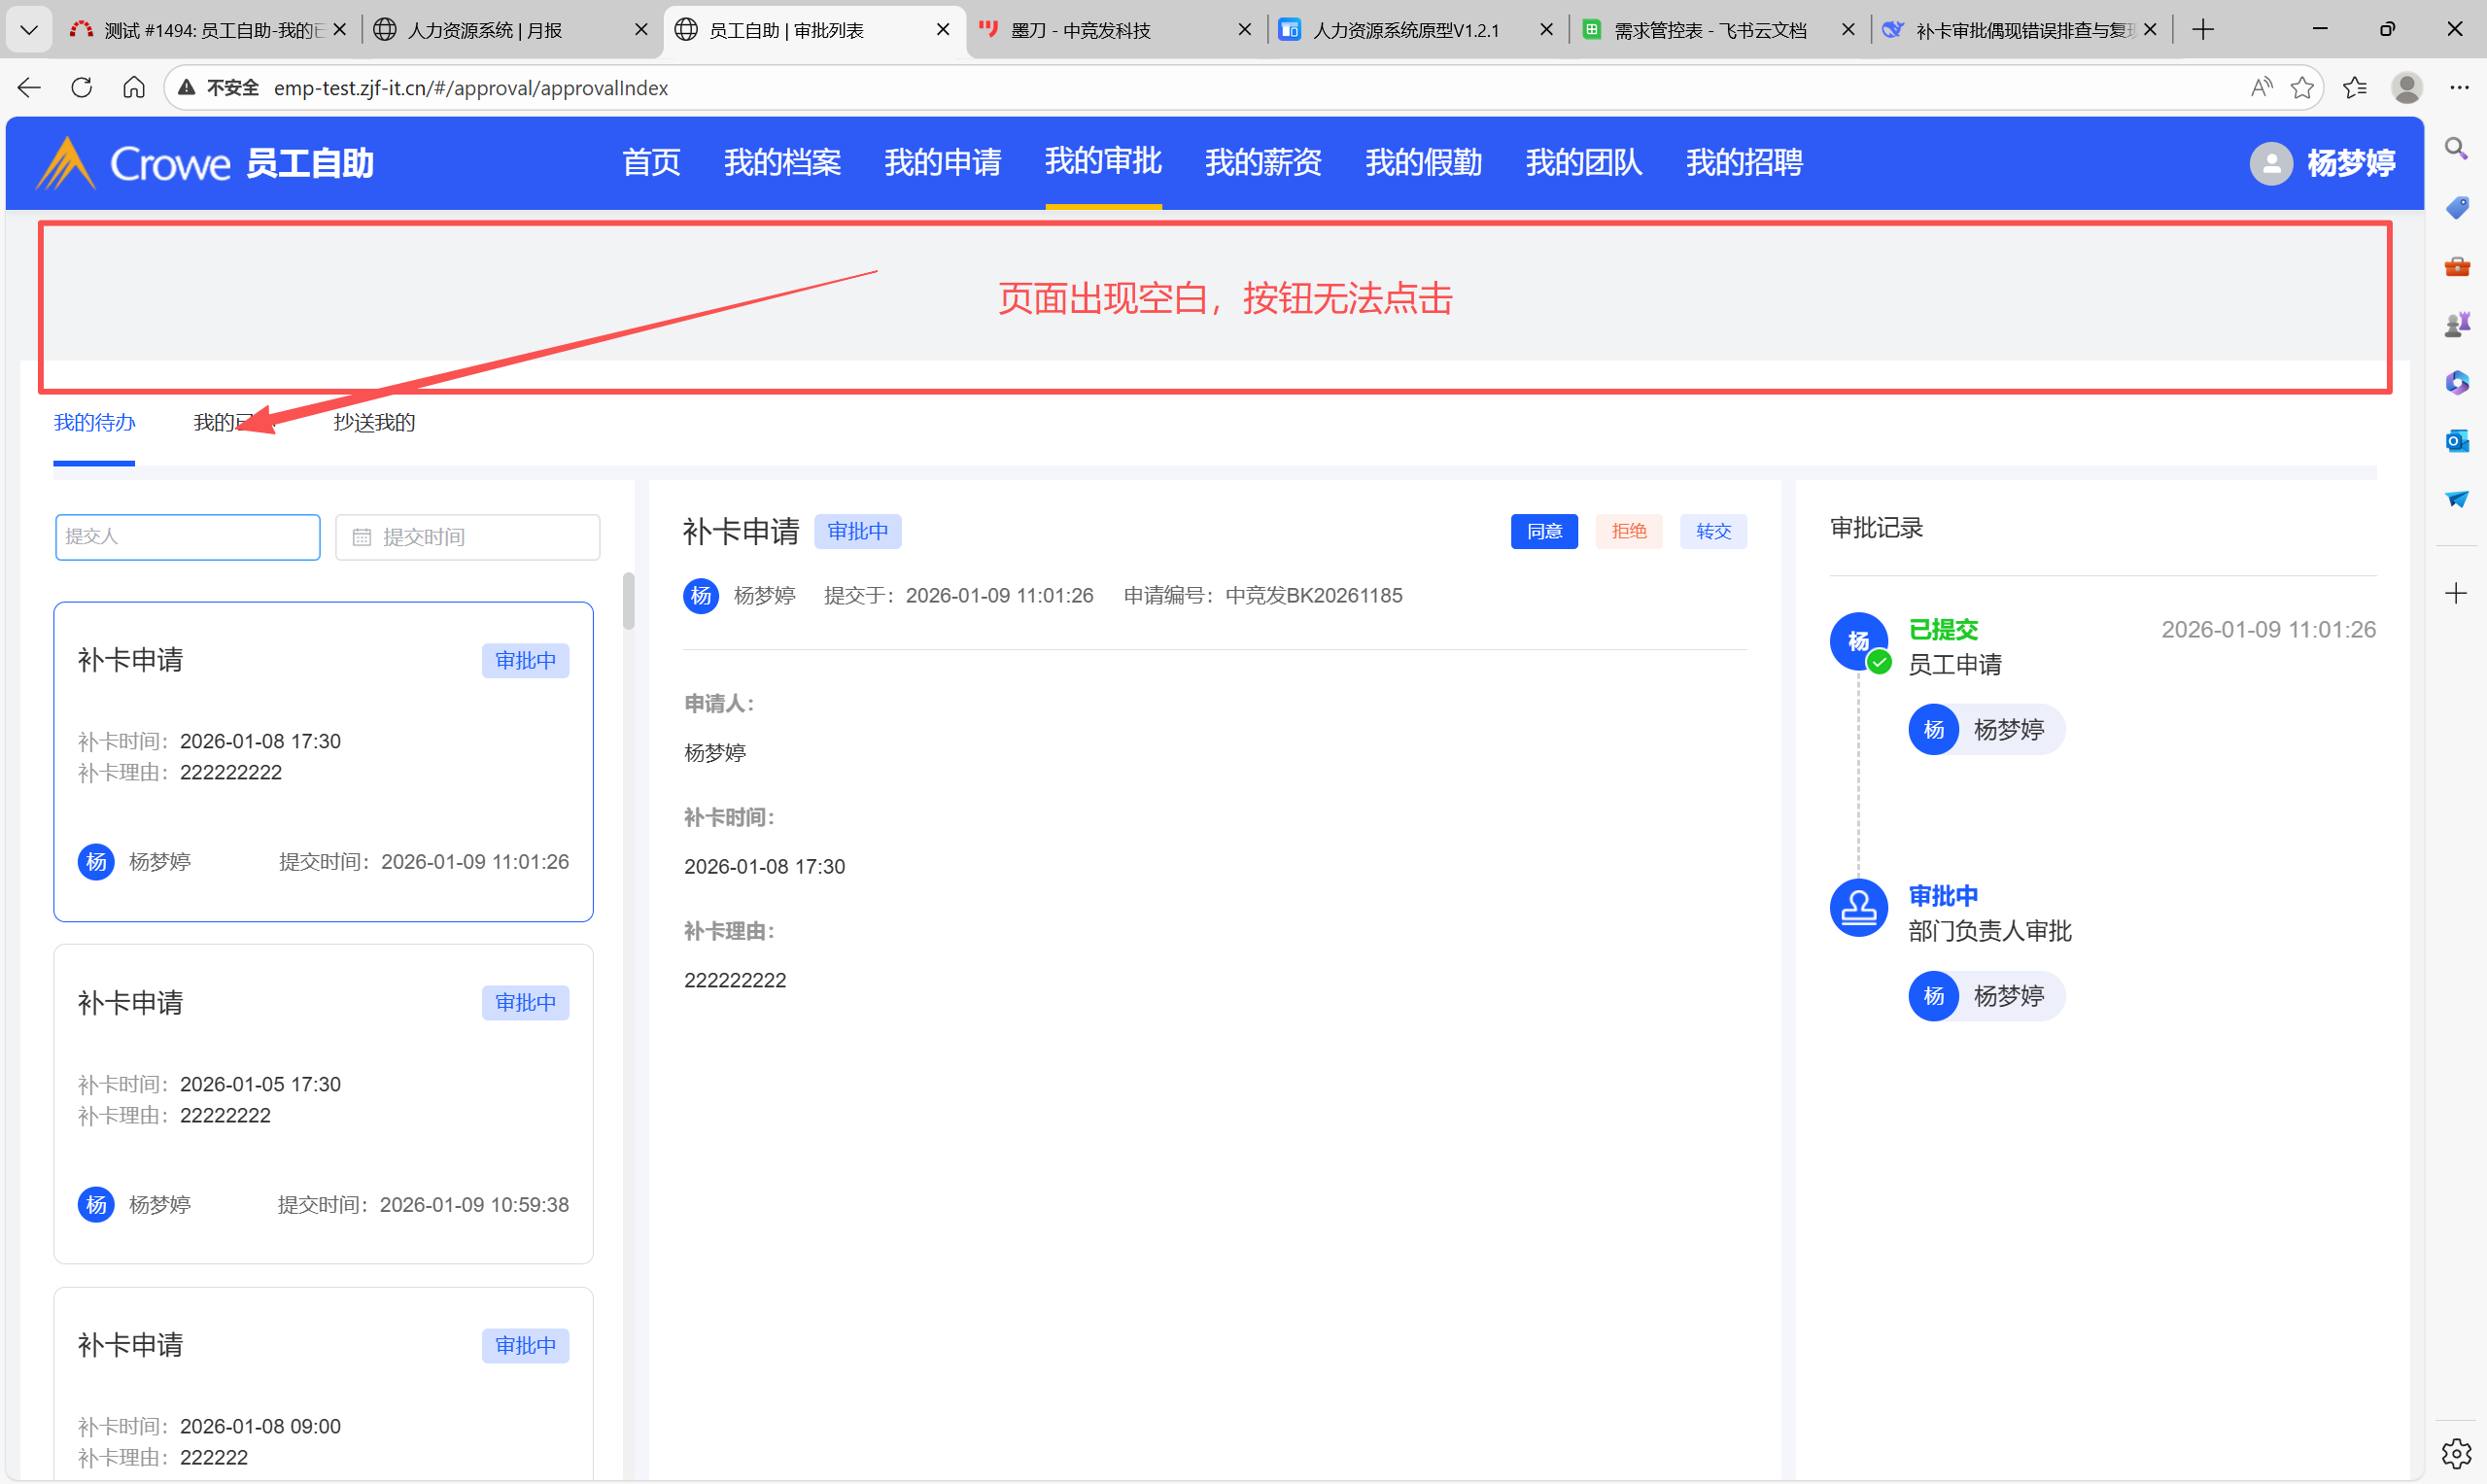Open sidebar tools briefcase icon

(2456, 266)
